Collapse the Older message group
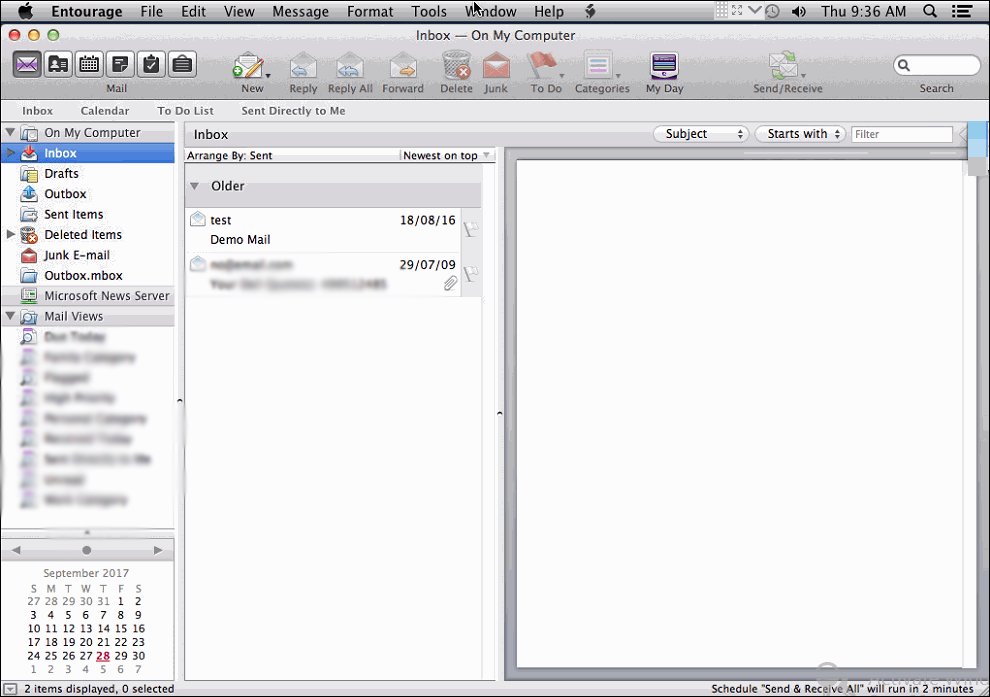990x697 pixels. [x=195, y=186]
